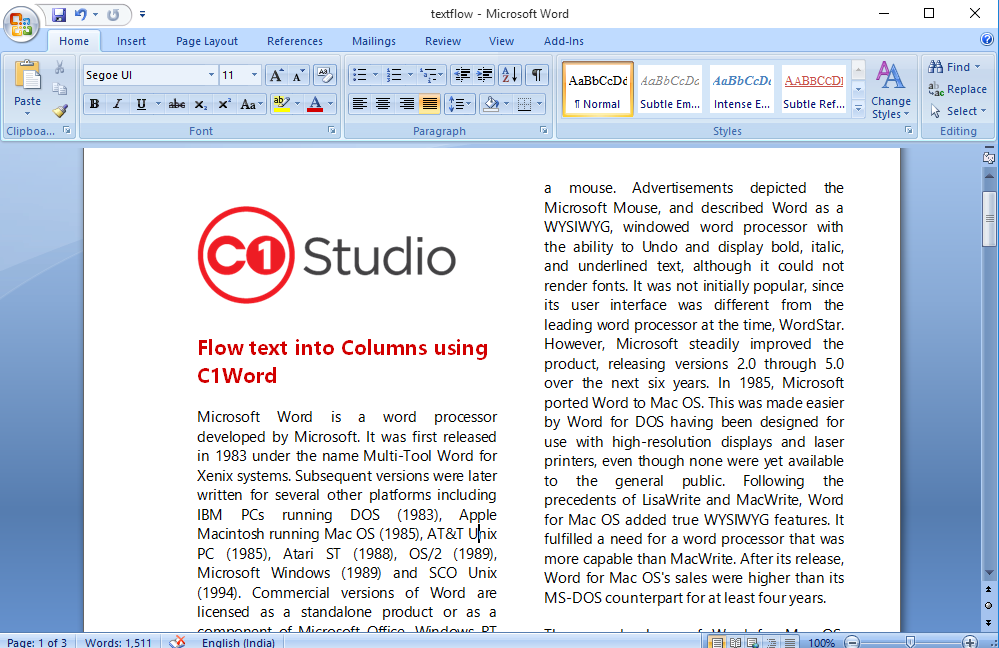This screenshot has width=999, height=648.
Task: Go to the Review tab
Action: pos(443,41)
